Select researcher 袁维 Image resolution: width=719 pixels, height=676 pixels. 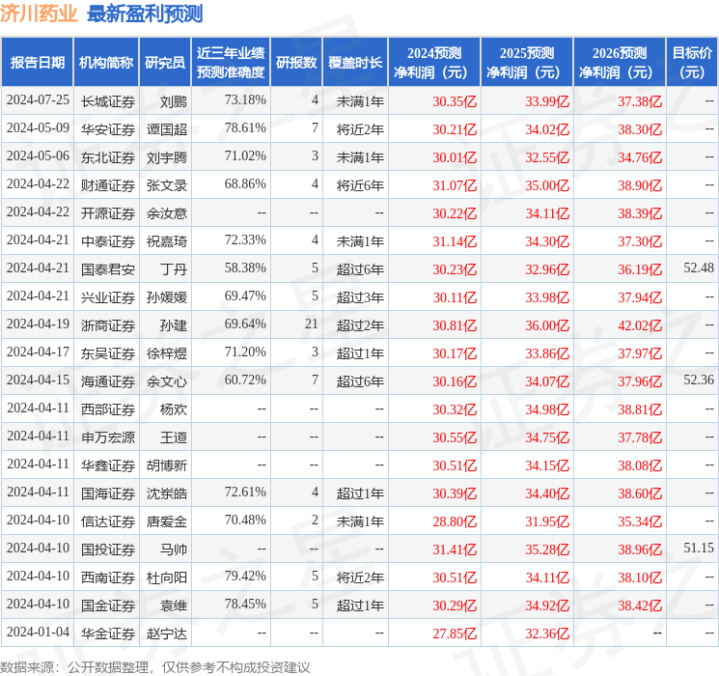[173, 605]
